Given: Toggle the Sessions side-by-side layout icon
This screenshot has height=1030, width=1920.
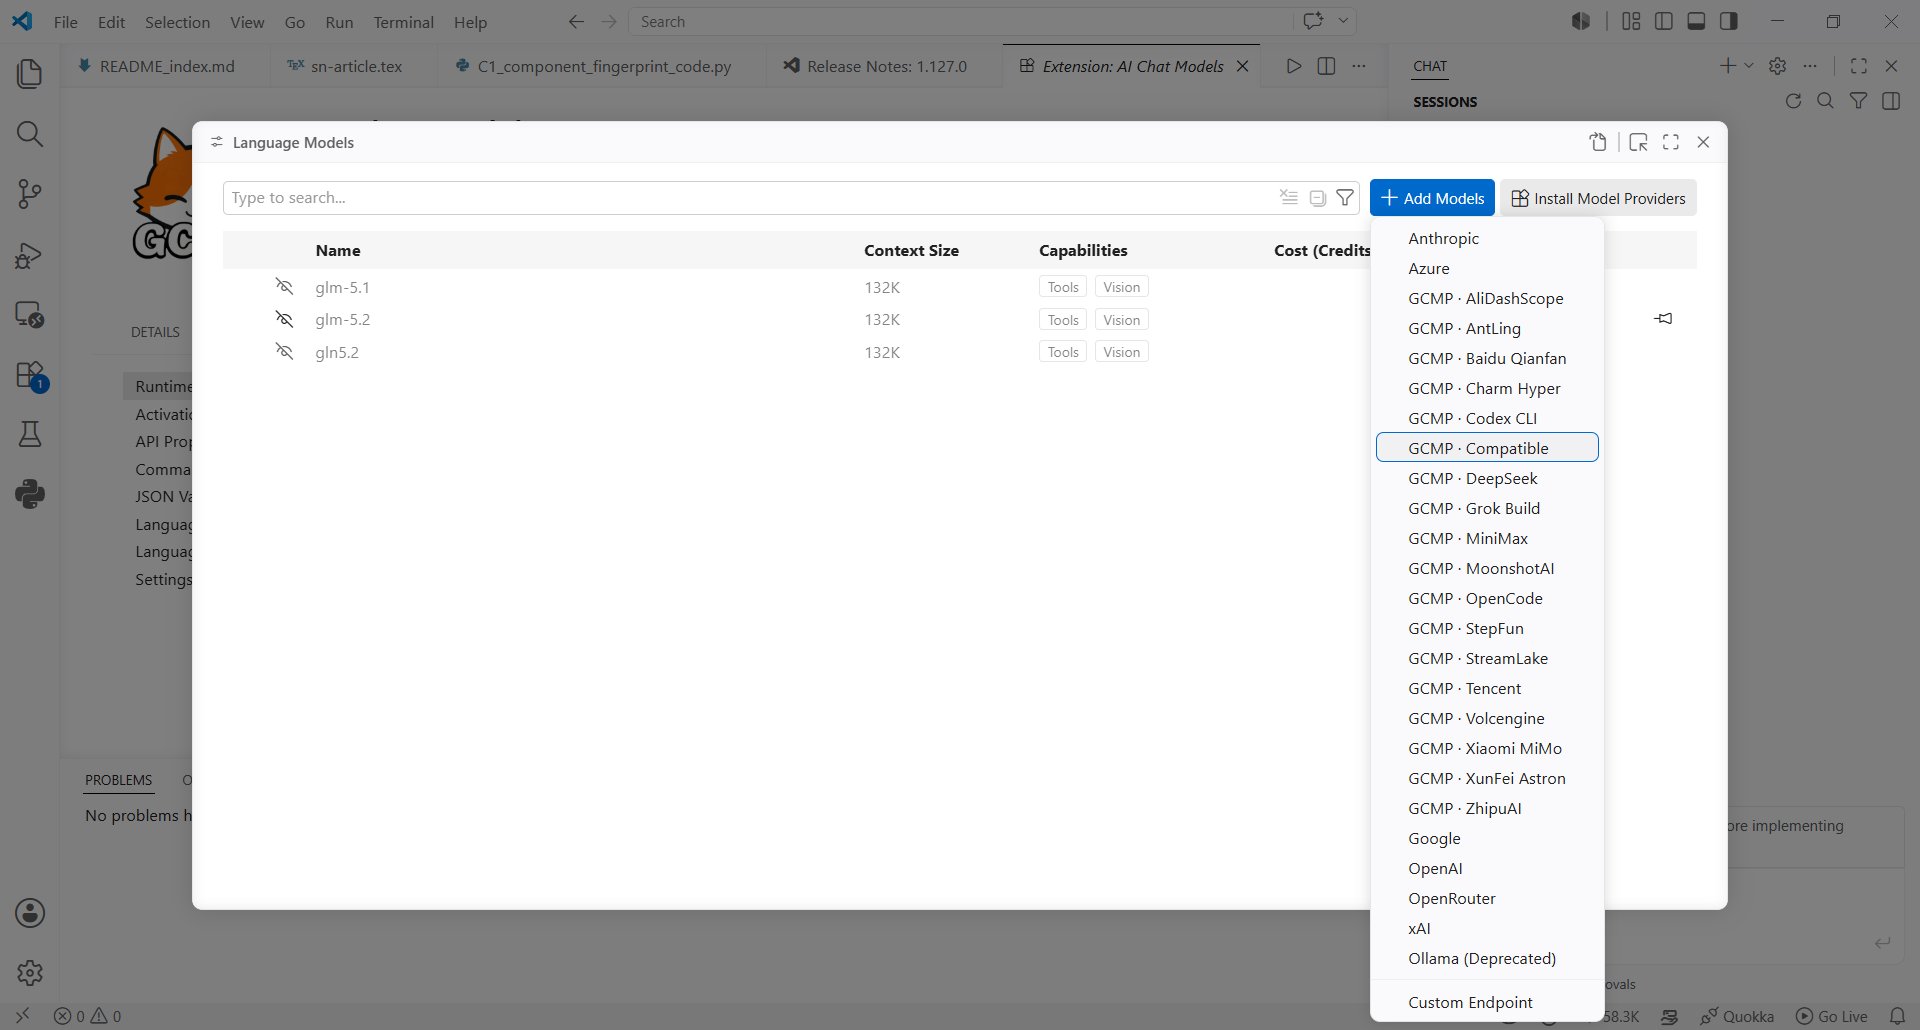Looking at the screenshot, I should click(x=1891, y=101).
